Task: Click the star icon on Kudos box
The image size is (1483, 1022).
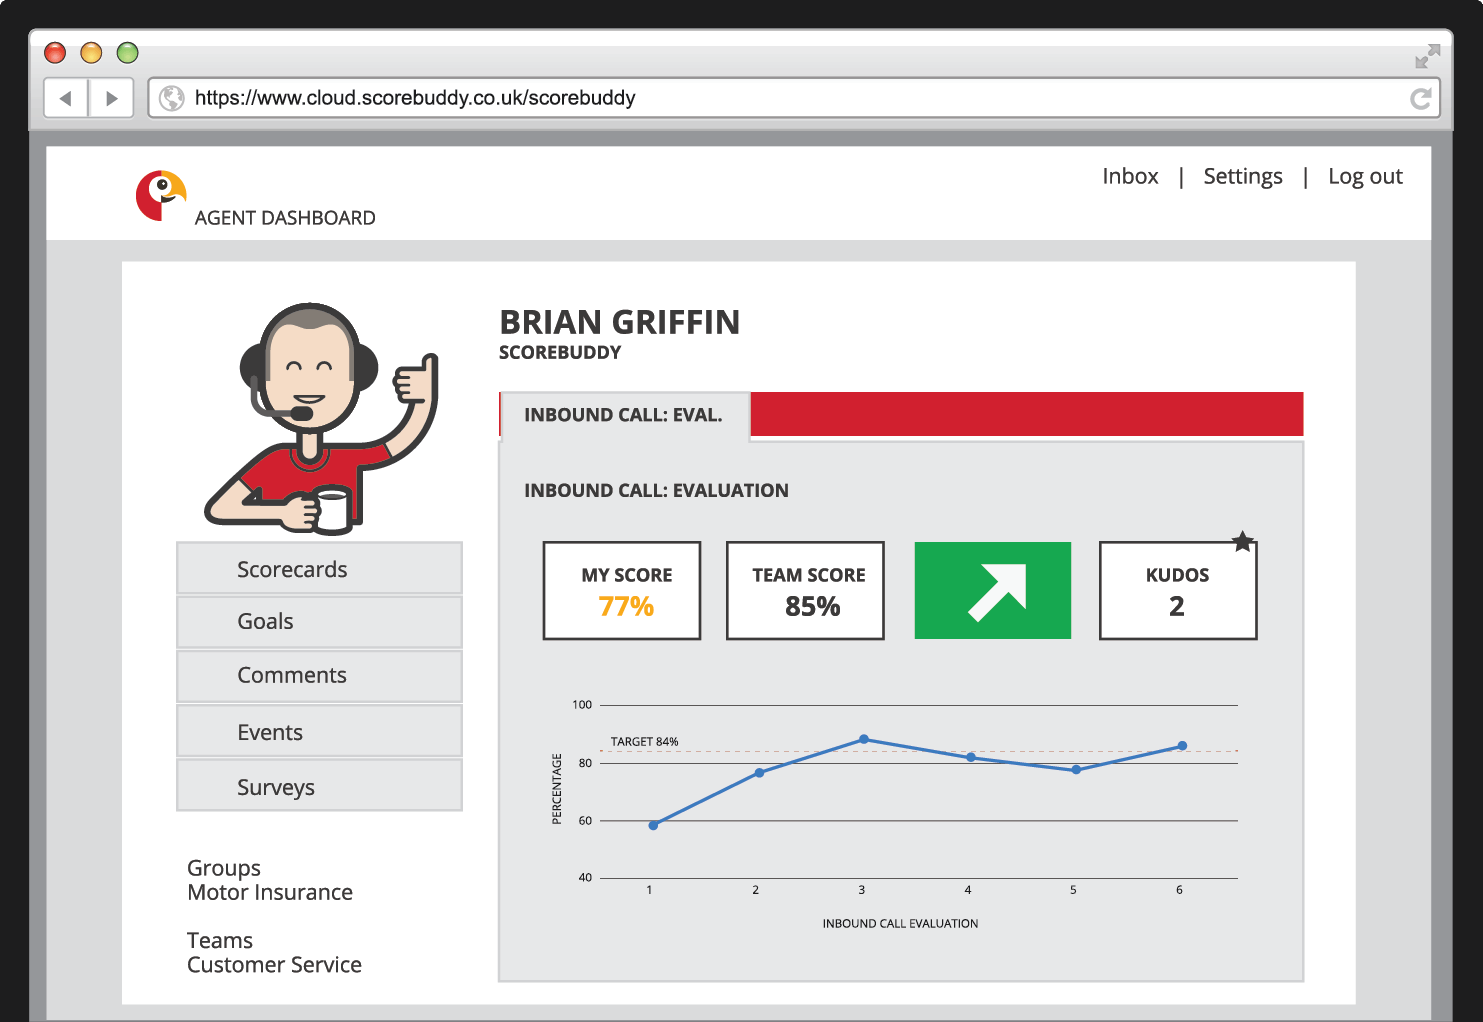Action: [1242, 542]
